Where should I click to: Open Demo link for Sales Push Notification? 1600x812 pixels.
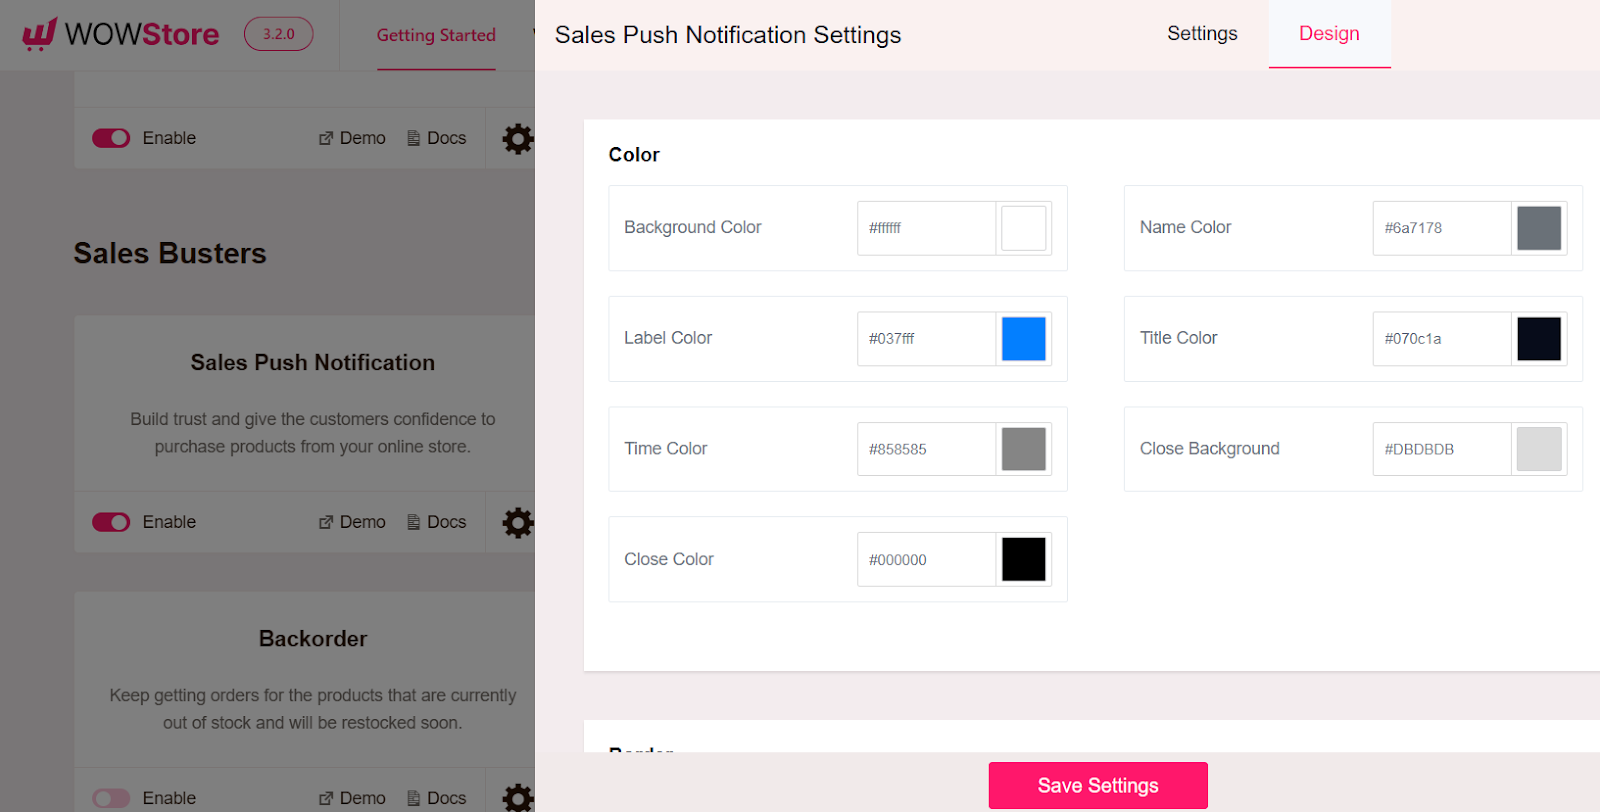click(352, 522)
